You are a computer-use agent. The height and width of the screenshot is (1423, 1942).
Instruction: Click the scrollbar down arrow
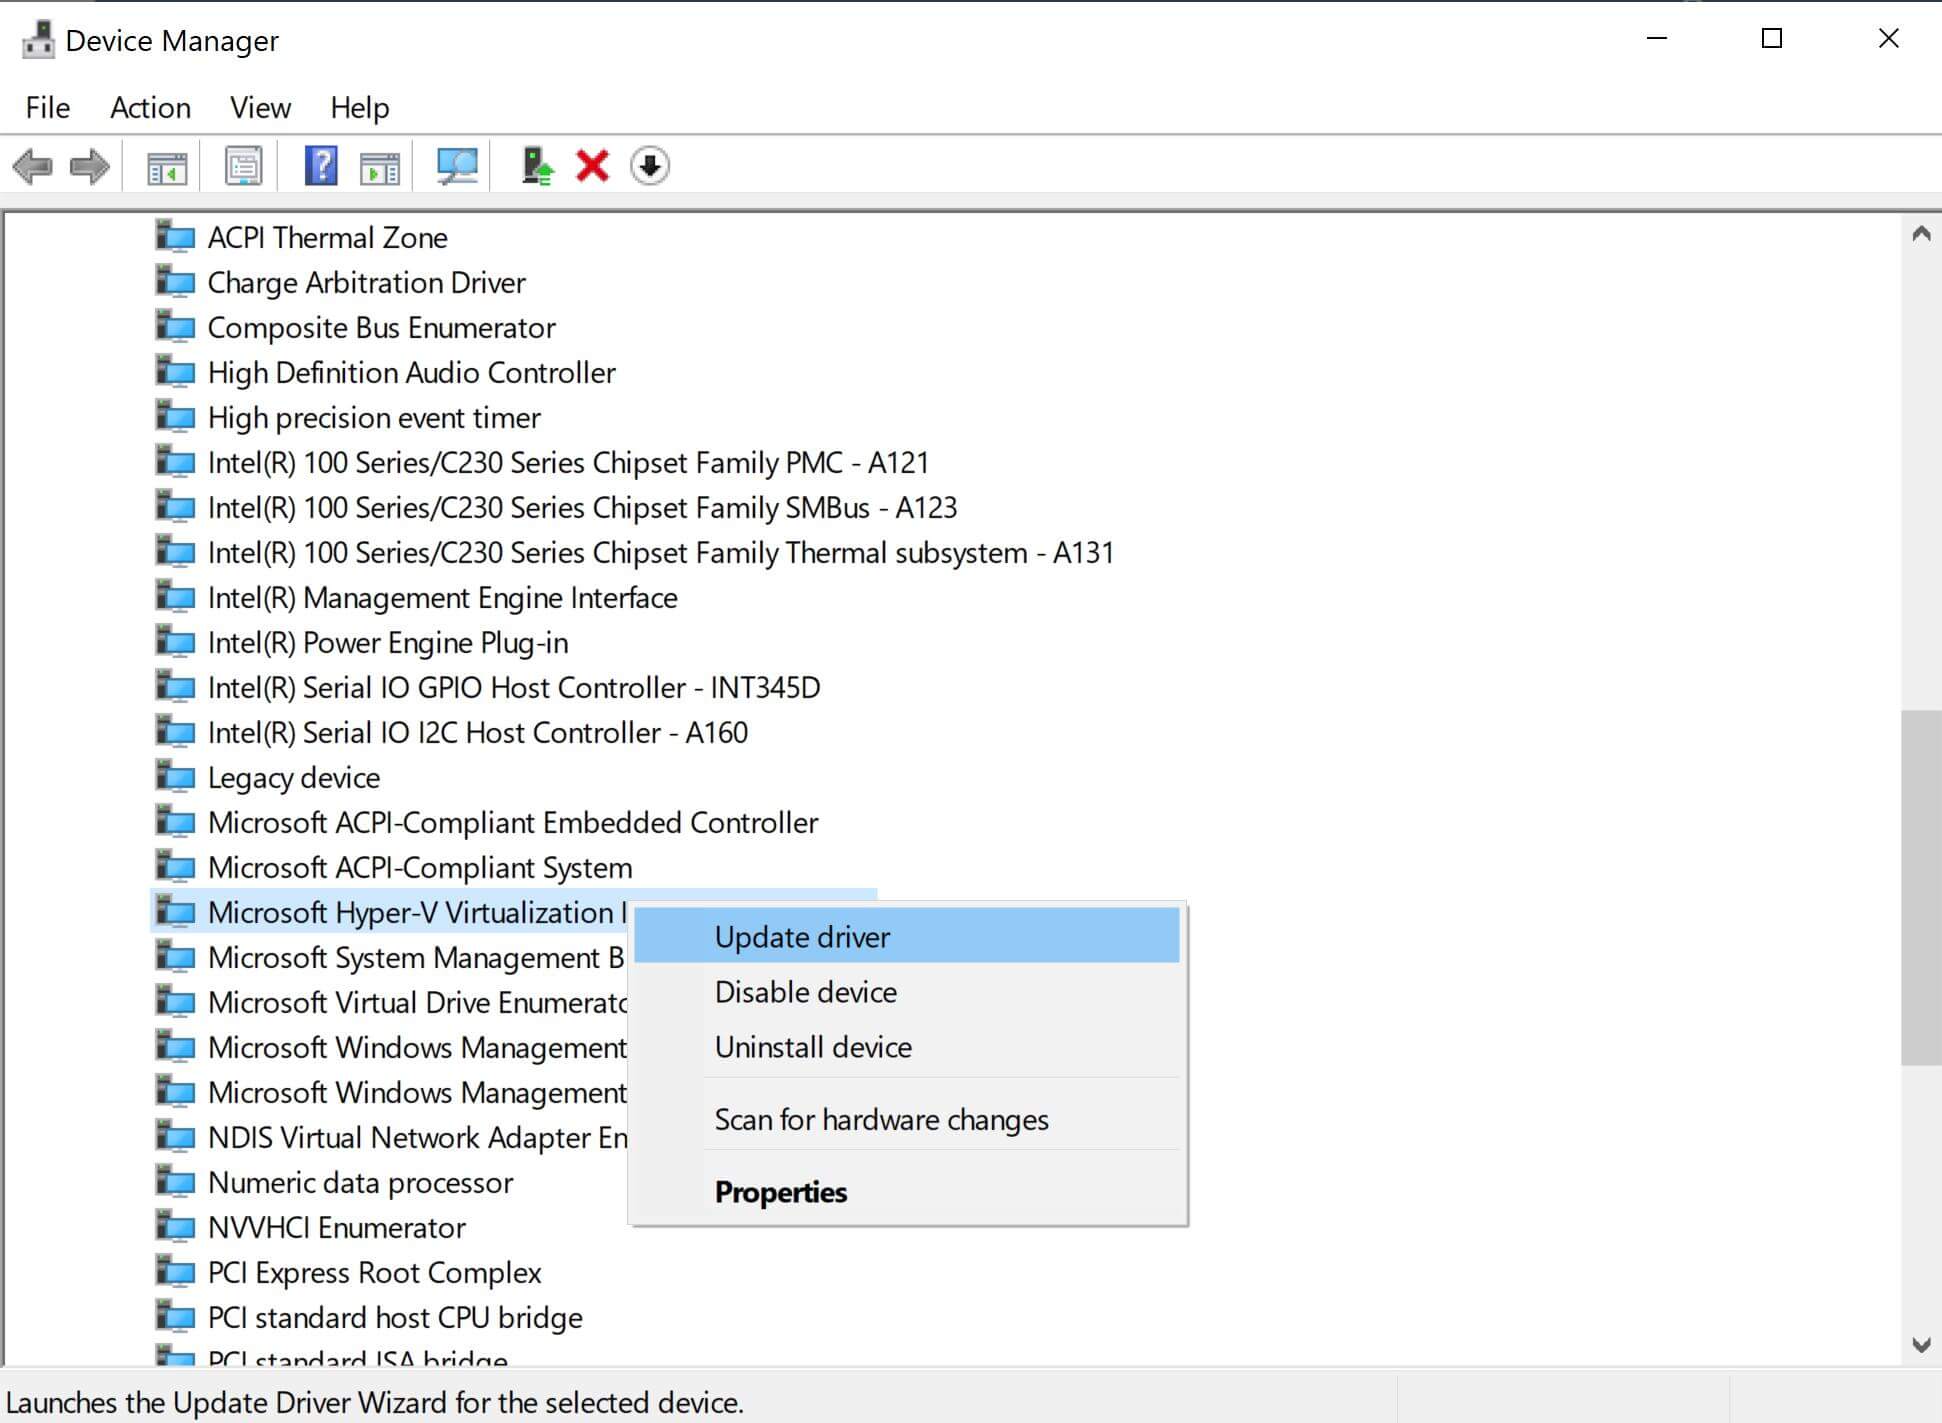pos(1920,1345)
